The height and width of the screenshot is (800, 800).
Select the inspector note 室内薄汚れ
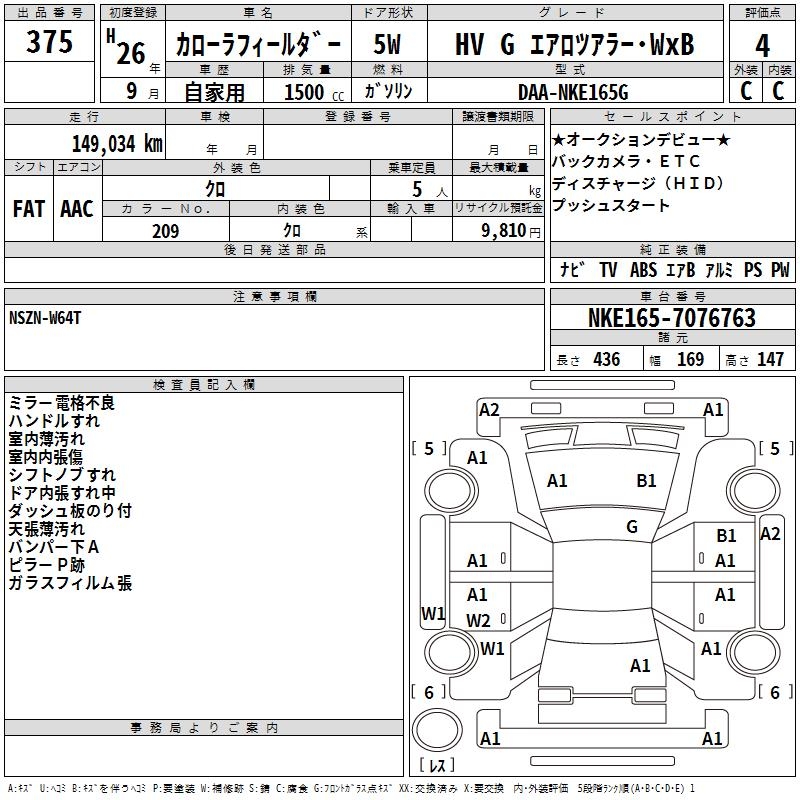(46, 439)
